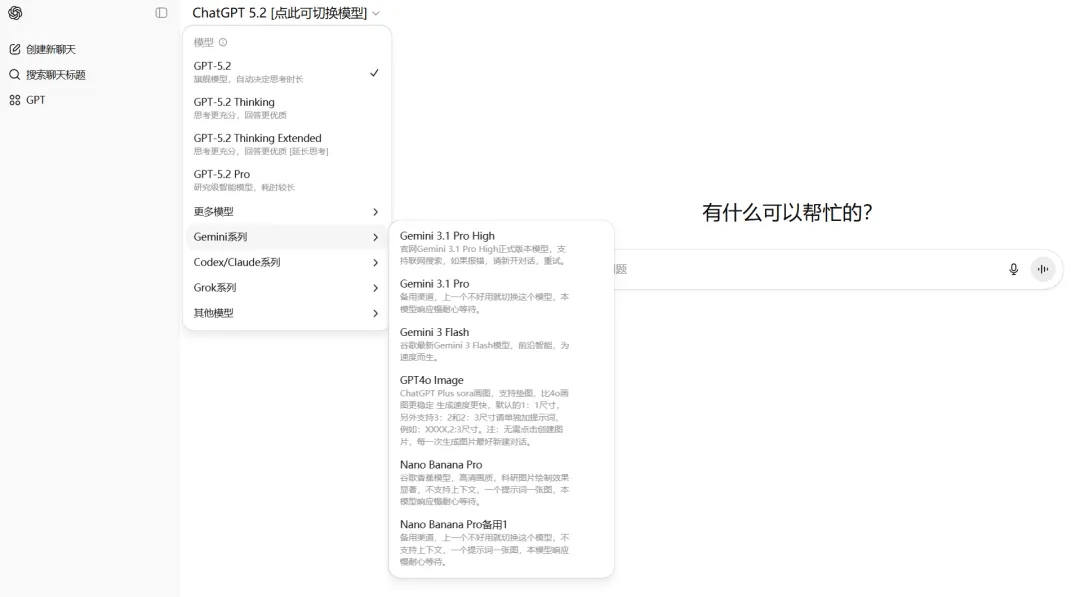This screenshot has height=597, width=1080.
Task: Choose Gemini 3 Flash model
Action: pyautogui.click(x=501, y=344)
